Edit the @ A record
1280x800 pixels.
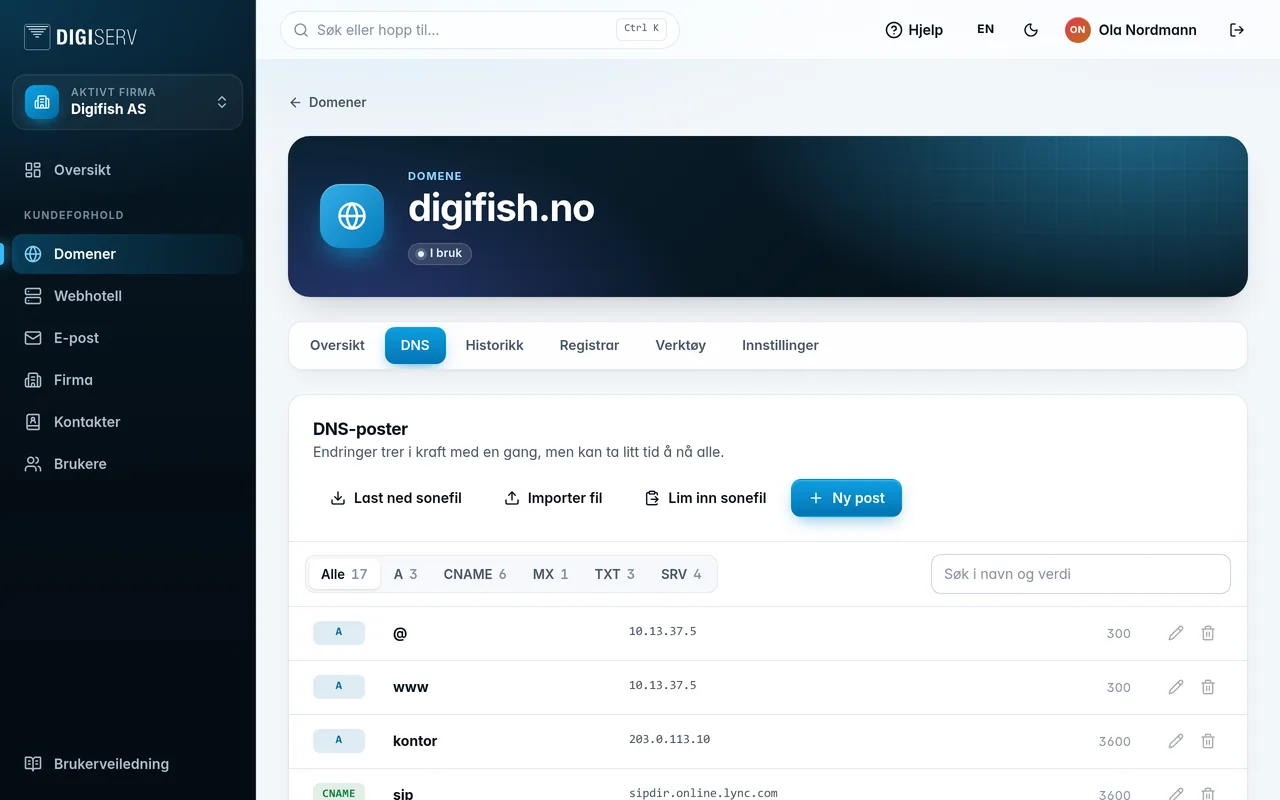click(1176, 633)
